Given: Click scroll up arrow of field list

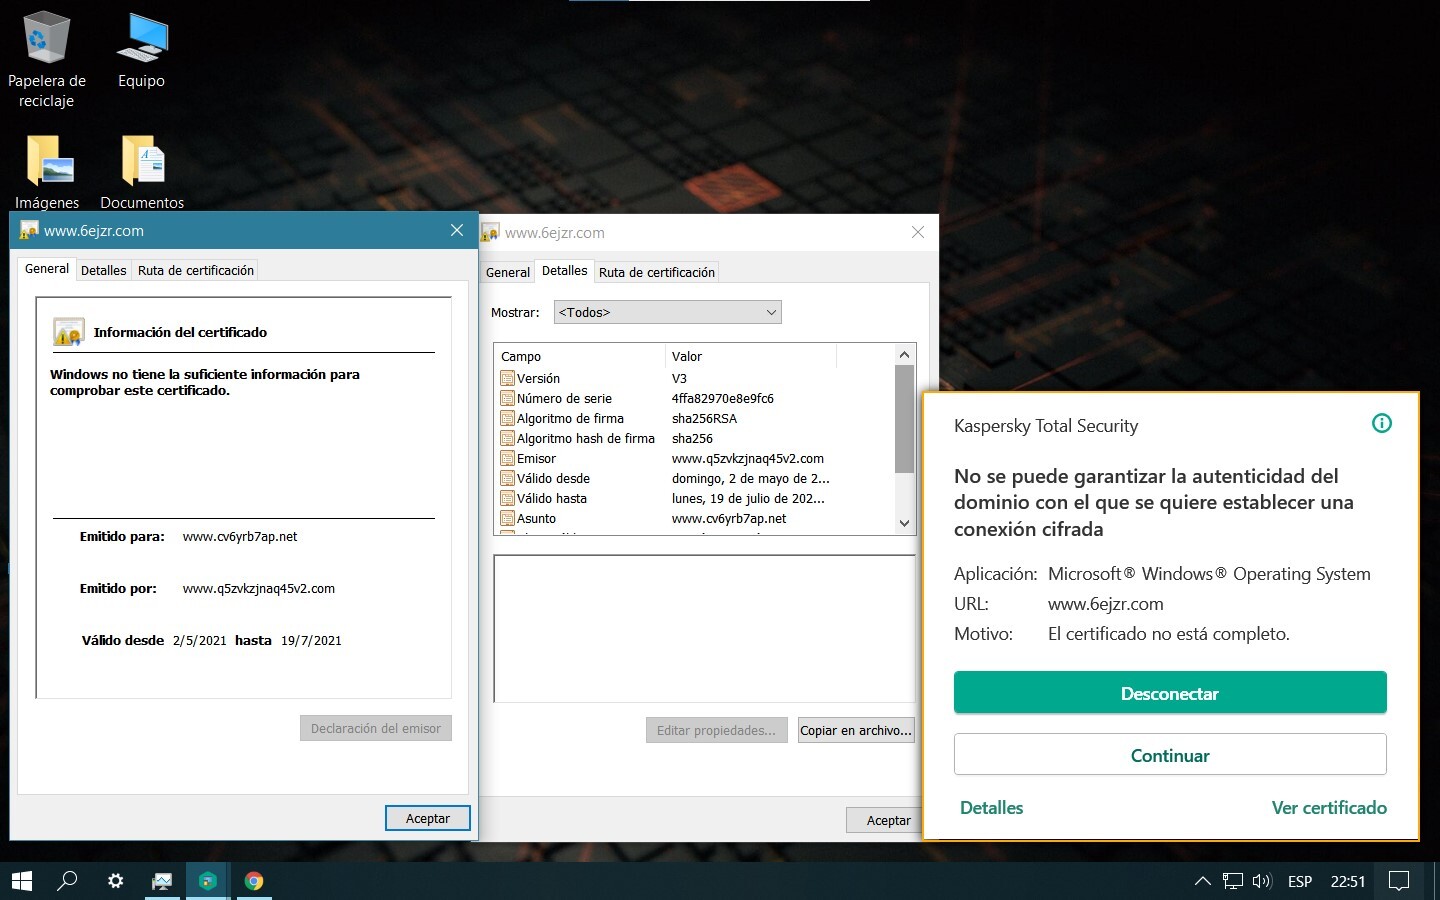Looking at the screenshot, I should coord(904,355).
